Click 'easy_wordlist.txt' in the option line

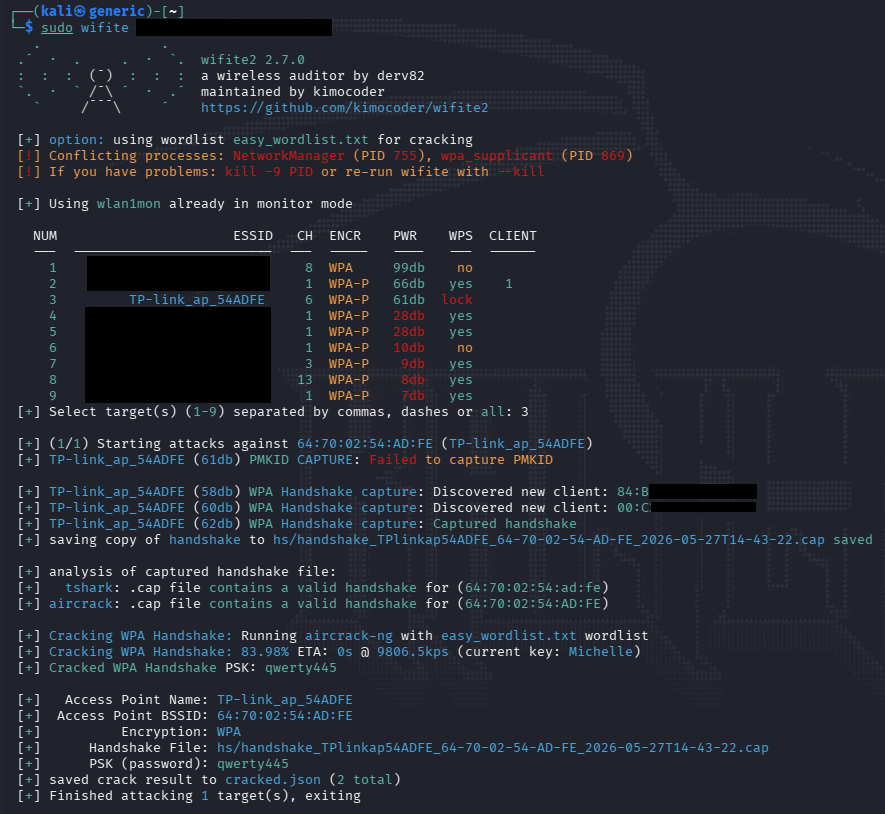click(x=300, y=139)
